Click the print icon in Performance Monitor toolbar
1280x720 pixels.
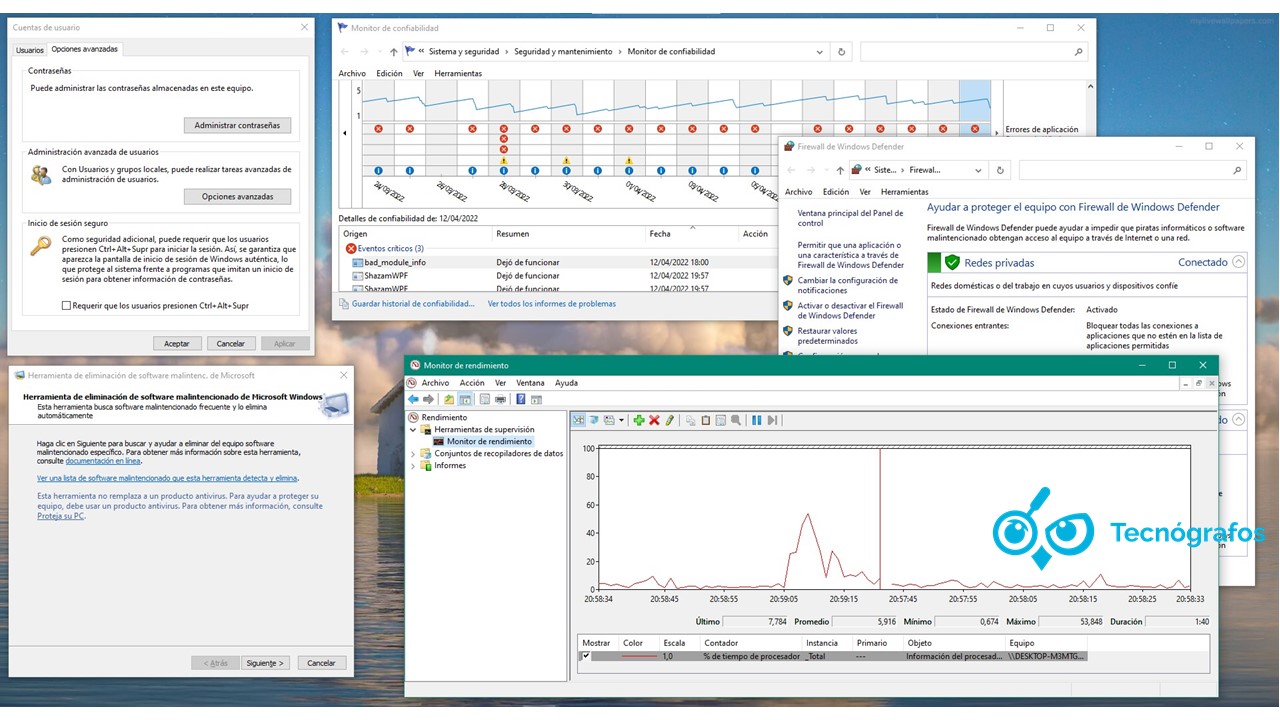500,399
